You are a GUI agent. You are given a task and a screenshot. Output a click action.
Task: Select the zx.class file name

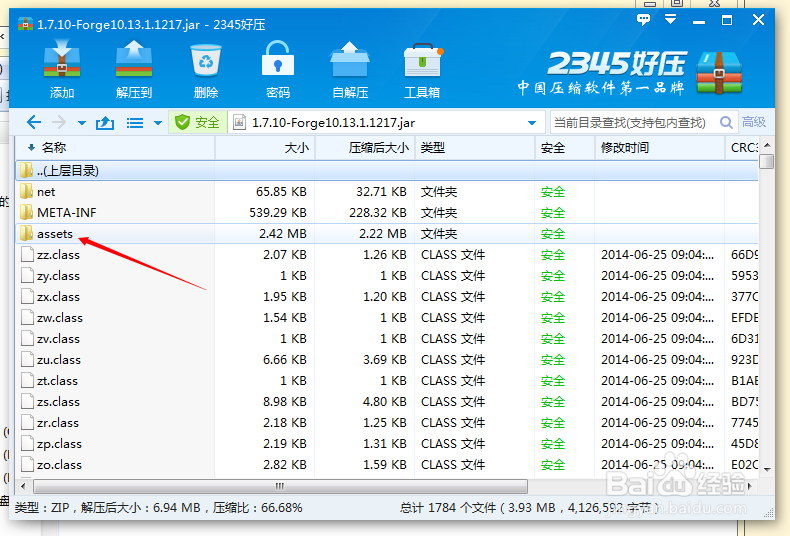tap(58, 297)
